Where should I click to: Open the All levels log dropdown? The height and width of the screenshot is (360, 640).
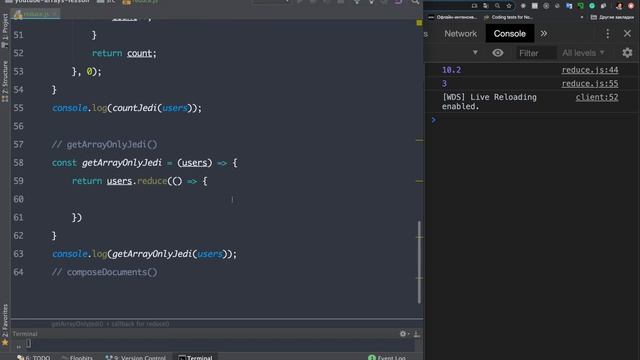point(583,53)
